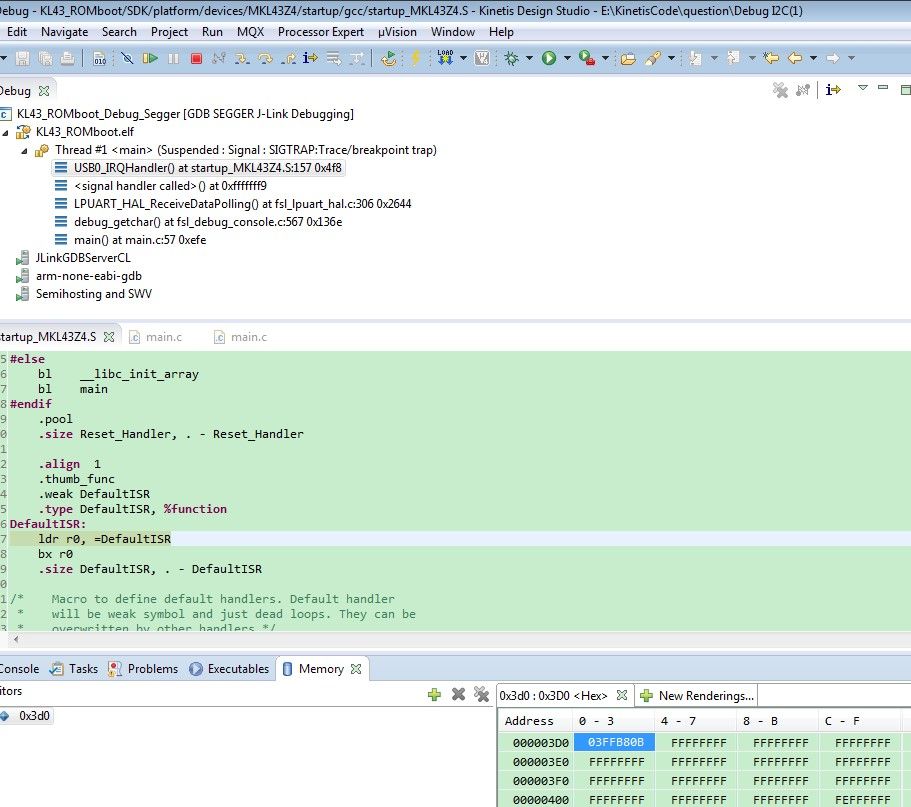Select memory cell value 03FFB80B
This screenshot has width=911, height=807.
(615, 743)
